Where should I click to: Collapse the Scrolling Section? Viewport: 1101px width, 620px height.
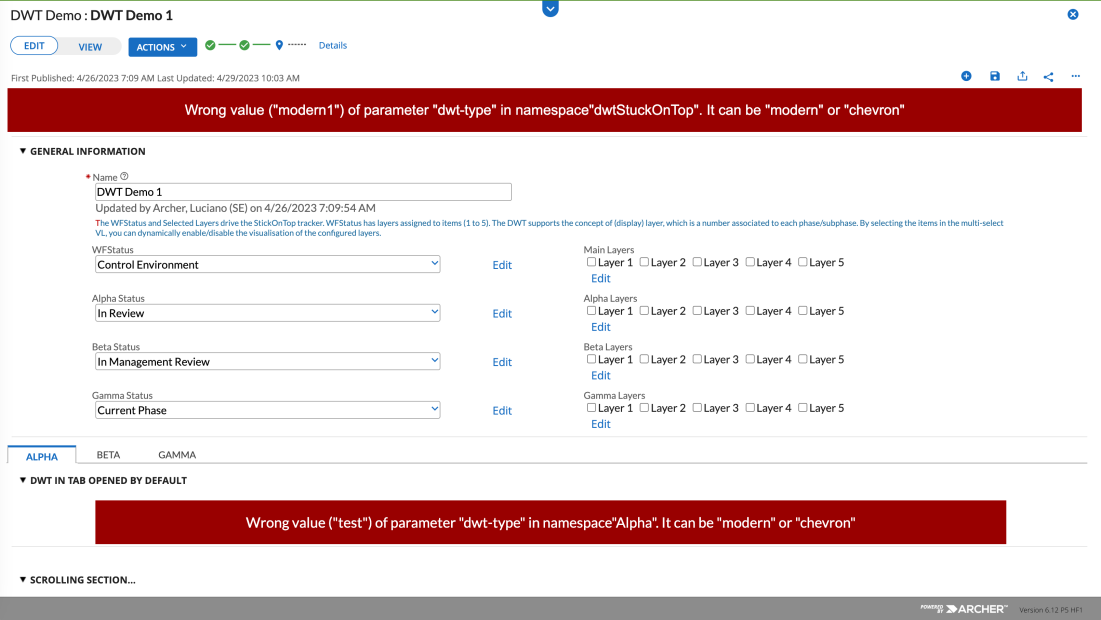point(22,580)
